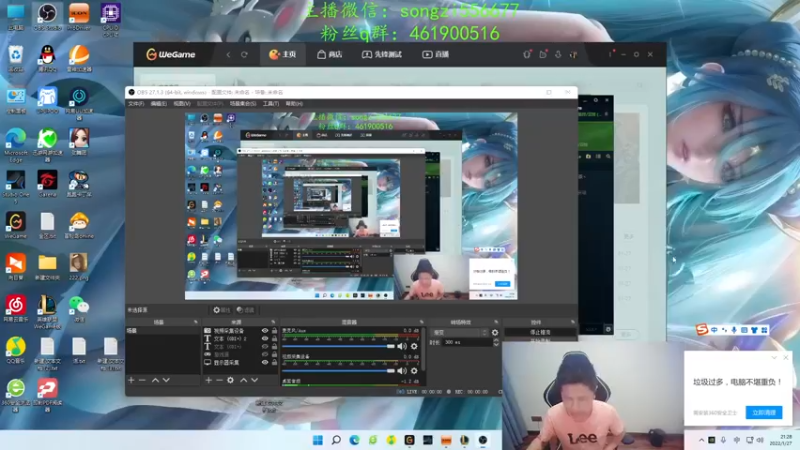Image resolution: width=800 pixels, height=450 pixels.
Task: Lock the display capture source
Action: 274,362
